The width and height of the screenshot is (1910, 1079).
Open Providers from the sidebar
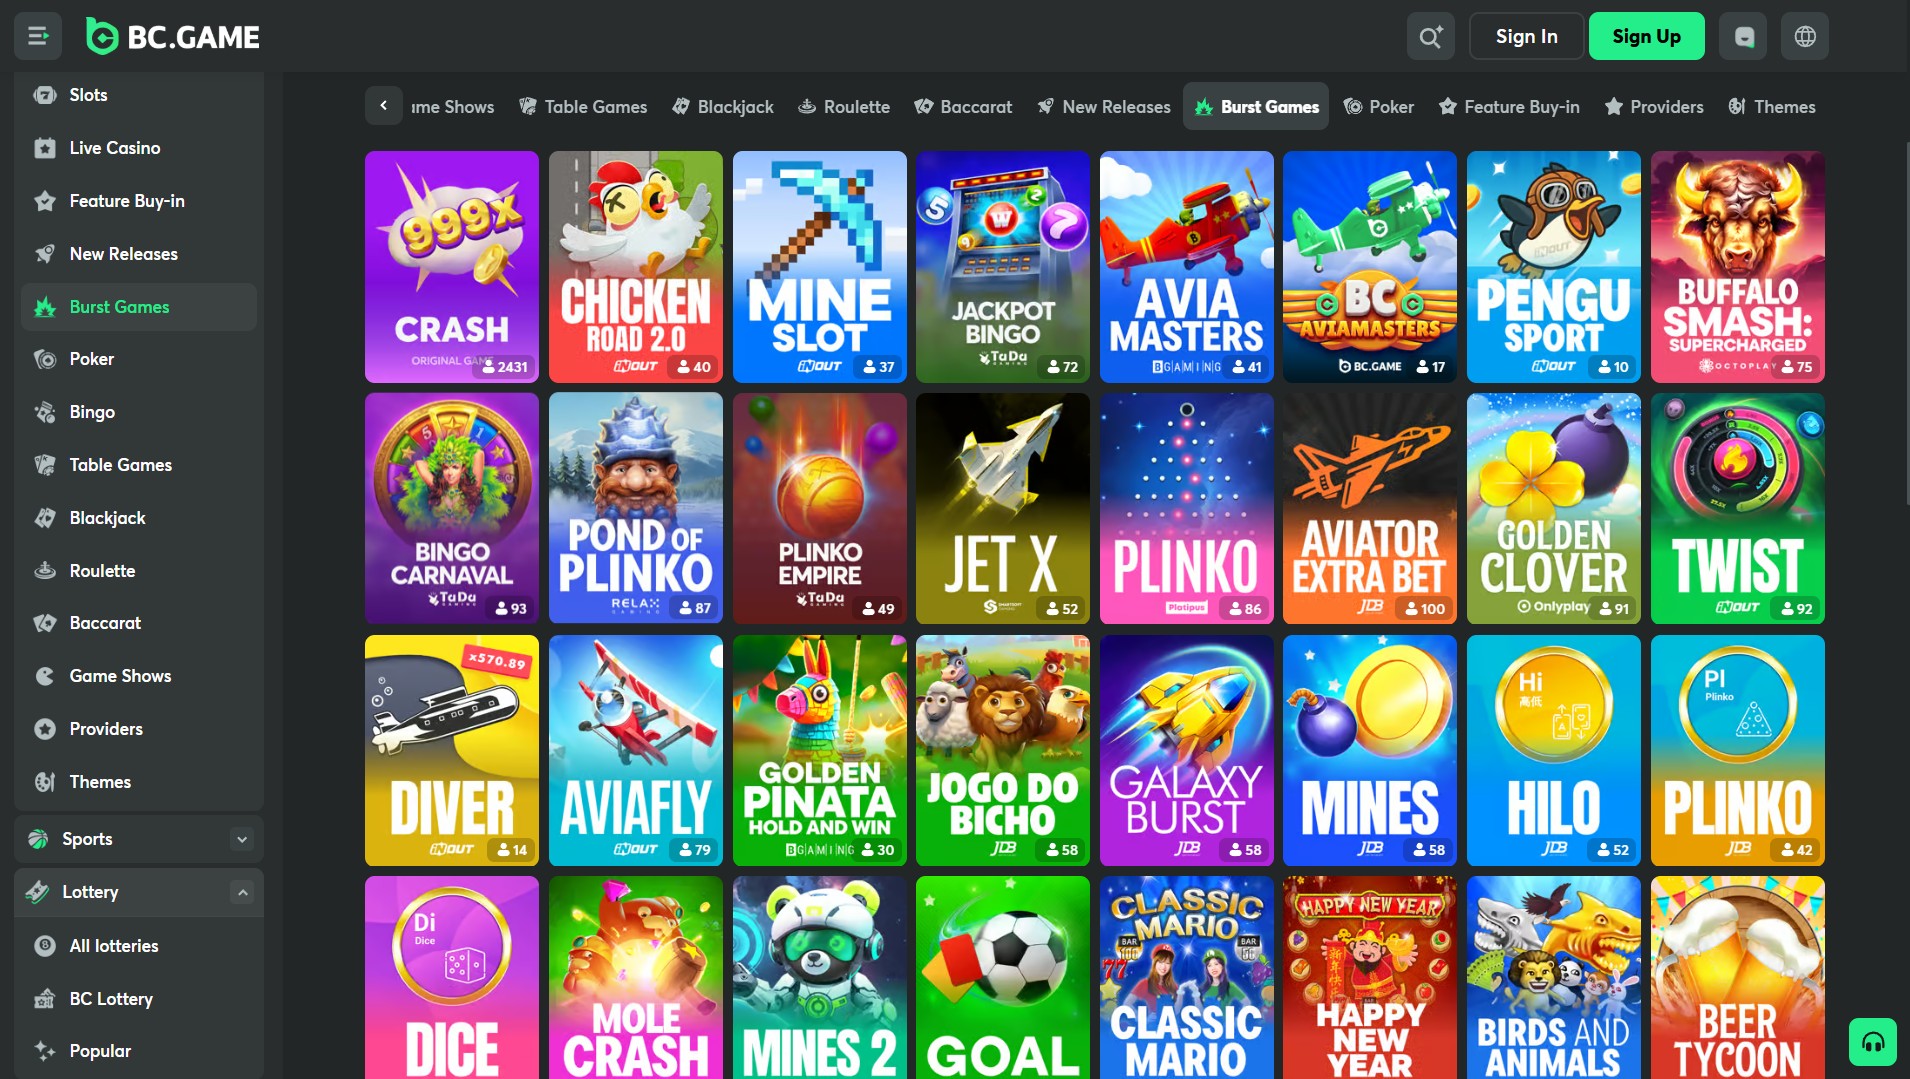tap(106, 728)
